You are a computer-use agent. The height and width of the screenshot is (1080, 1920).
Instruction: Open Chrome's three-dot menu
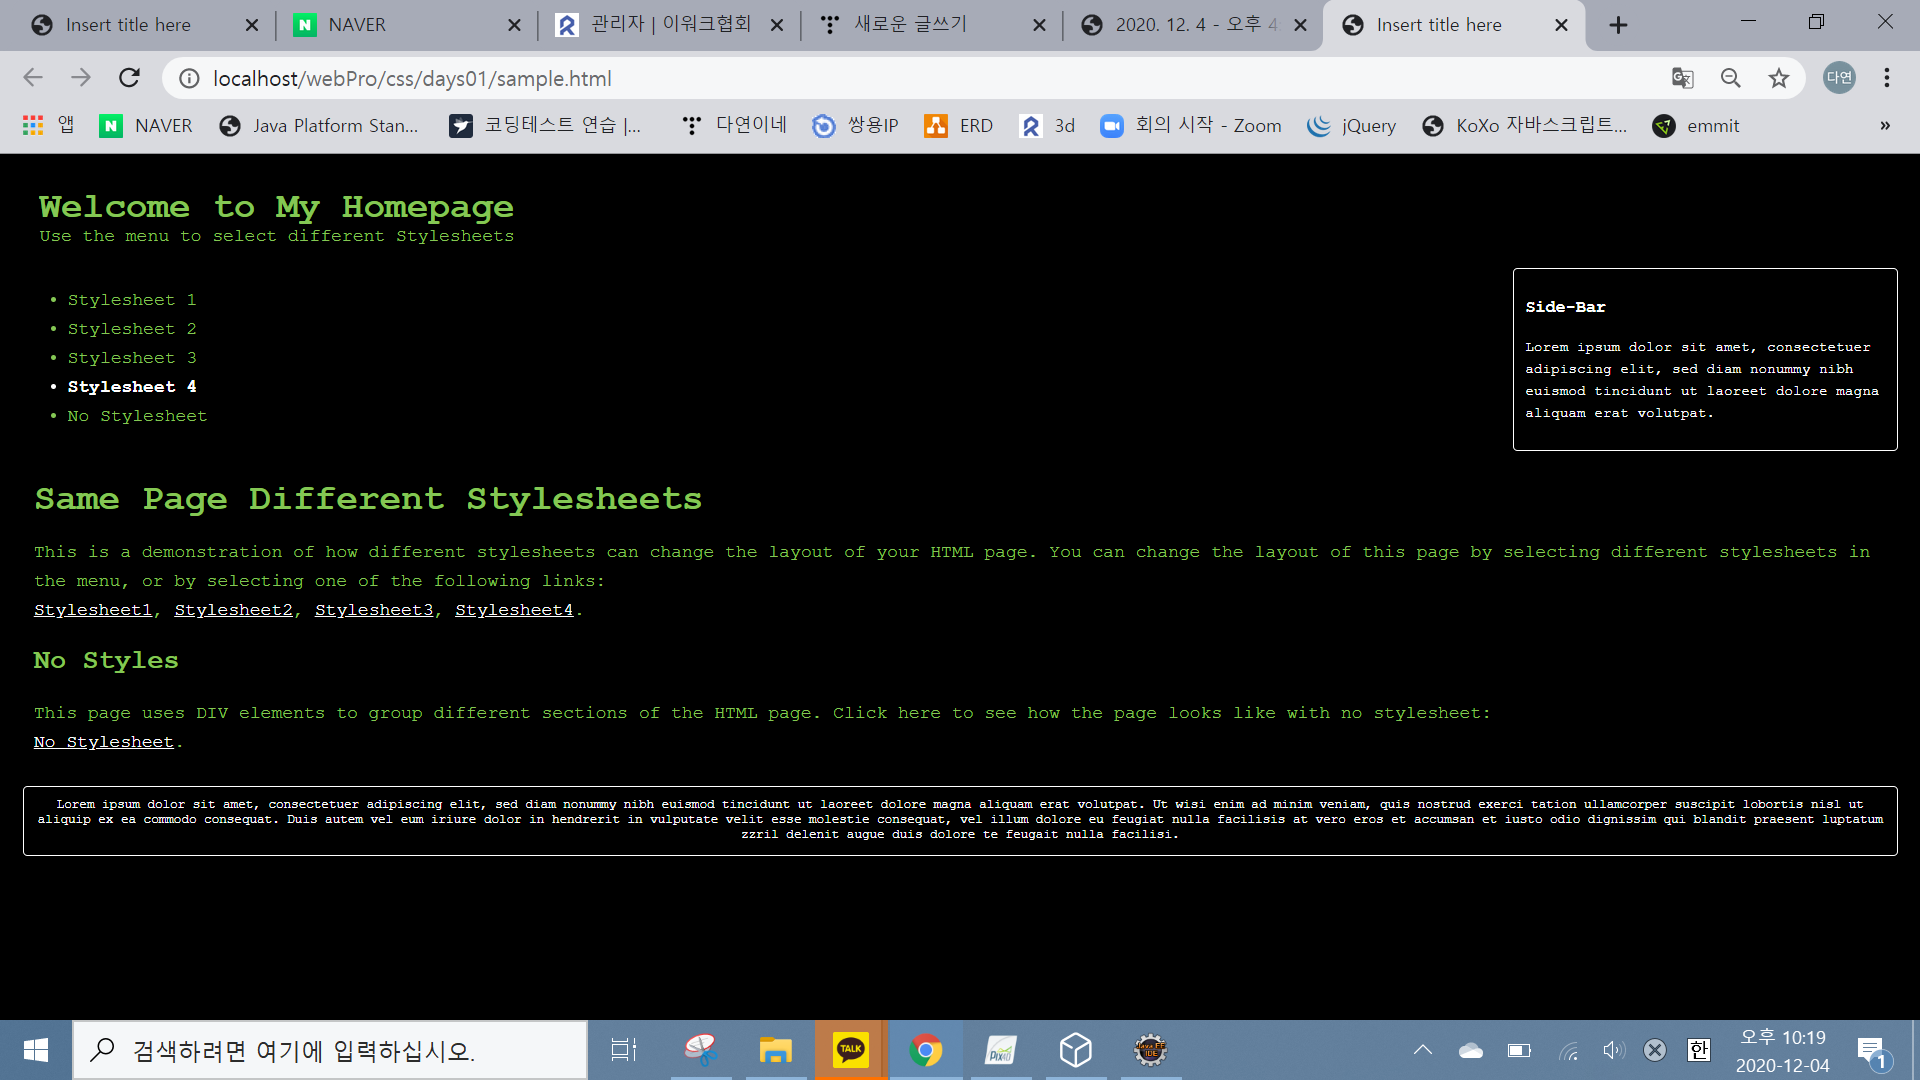(1886, 78)
